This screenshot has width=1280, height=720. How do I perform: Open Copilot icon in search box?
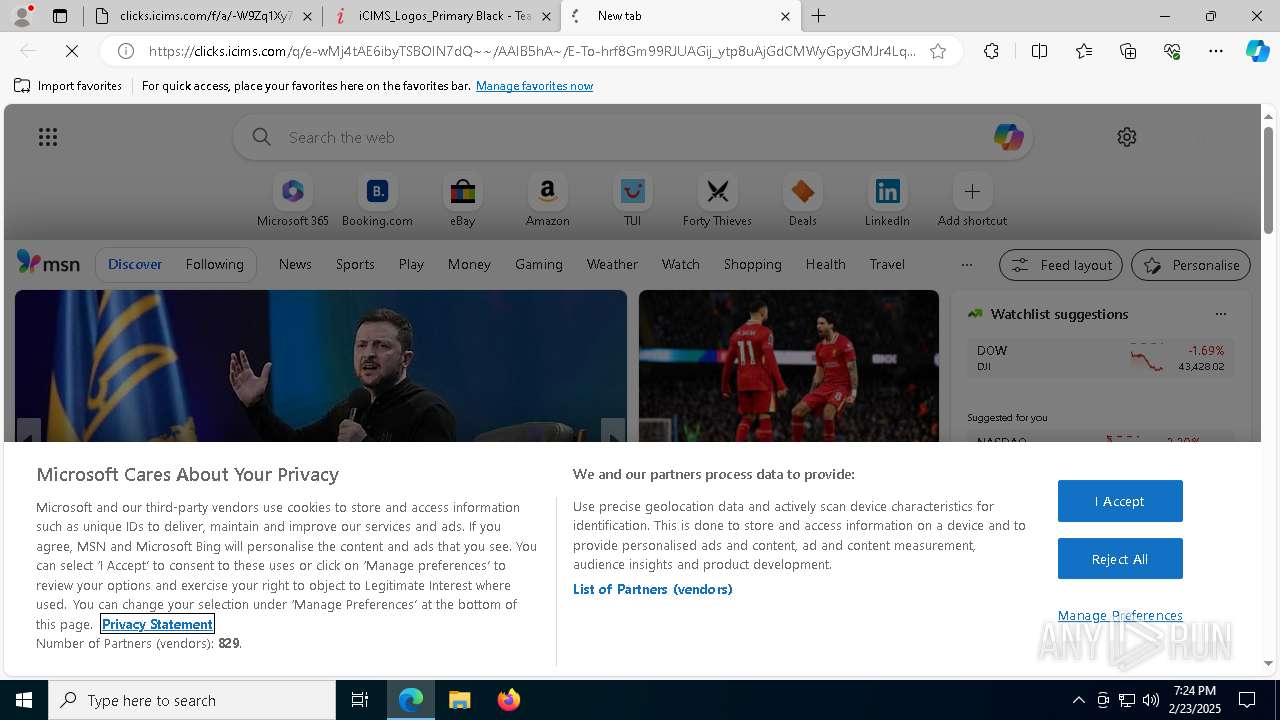pyautogui.click(x=1008, y=137)
